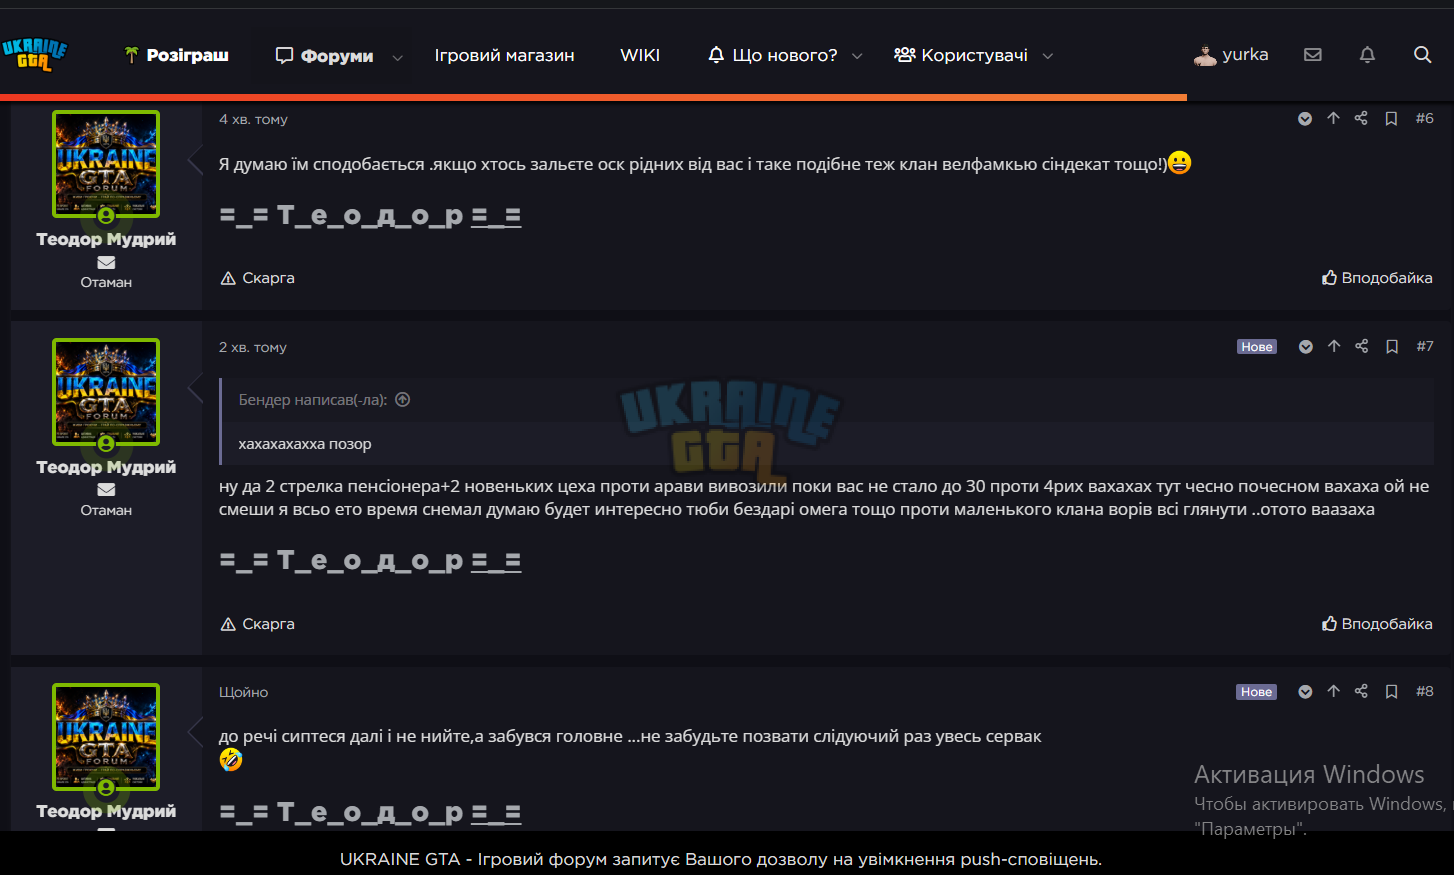Open the Користувачі members page
This screenshot has width=1454, height=875.
click(960, 55)
